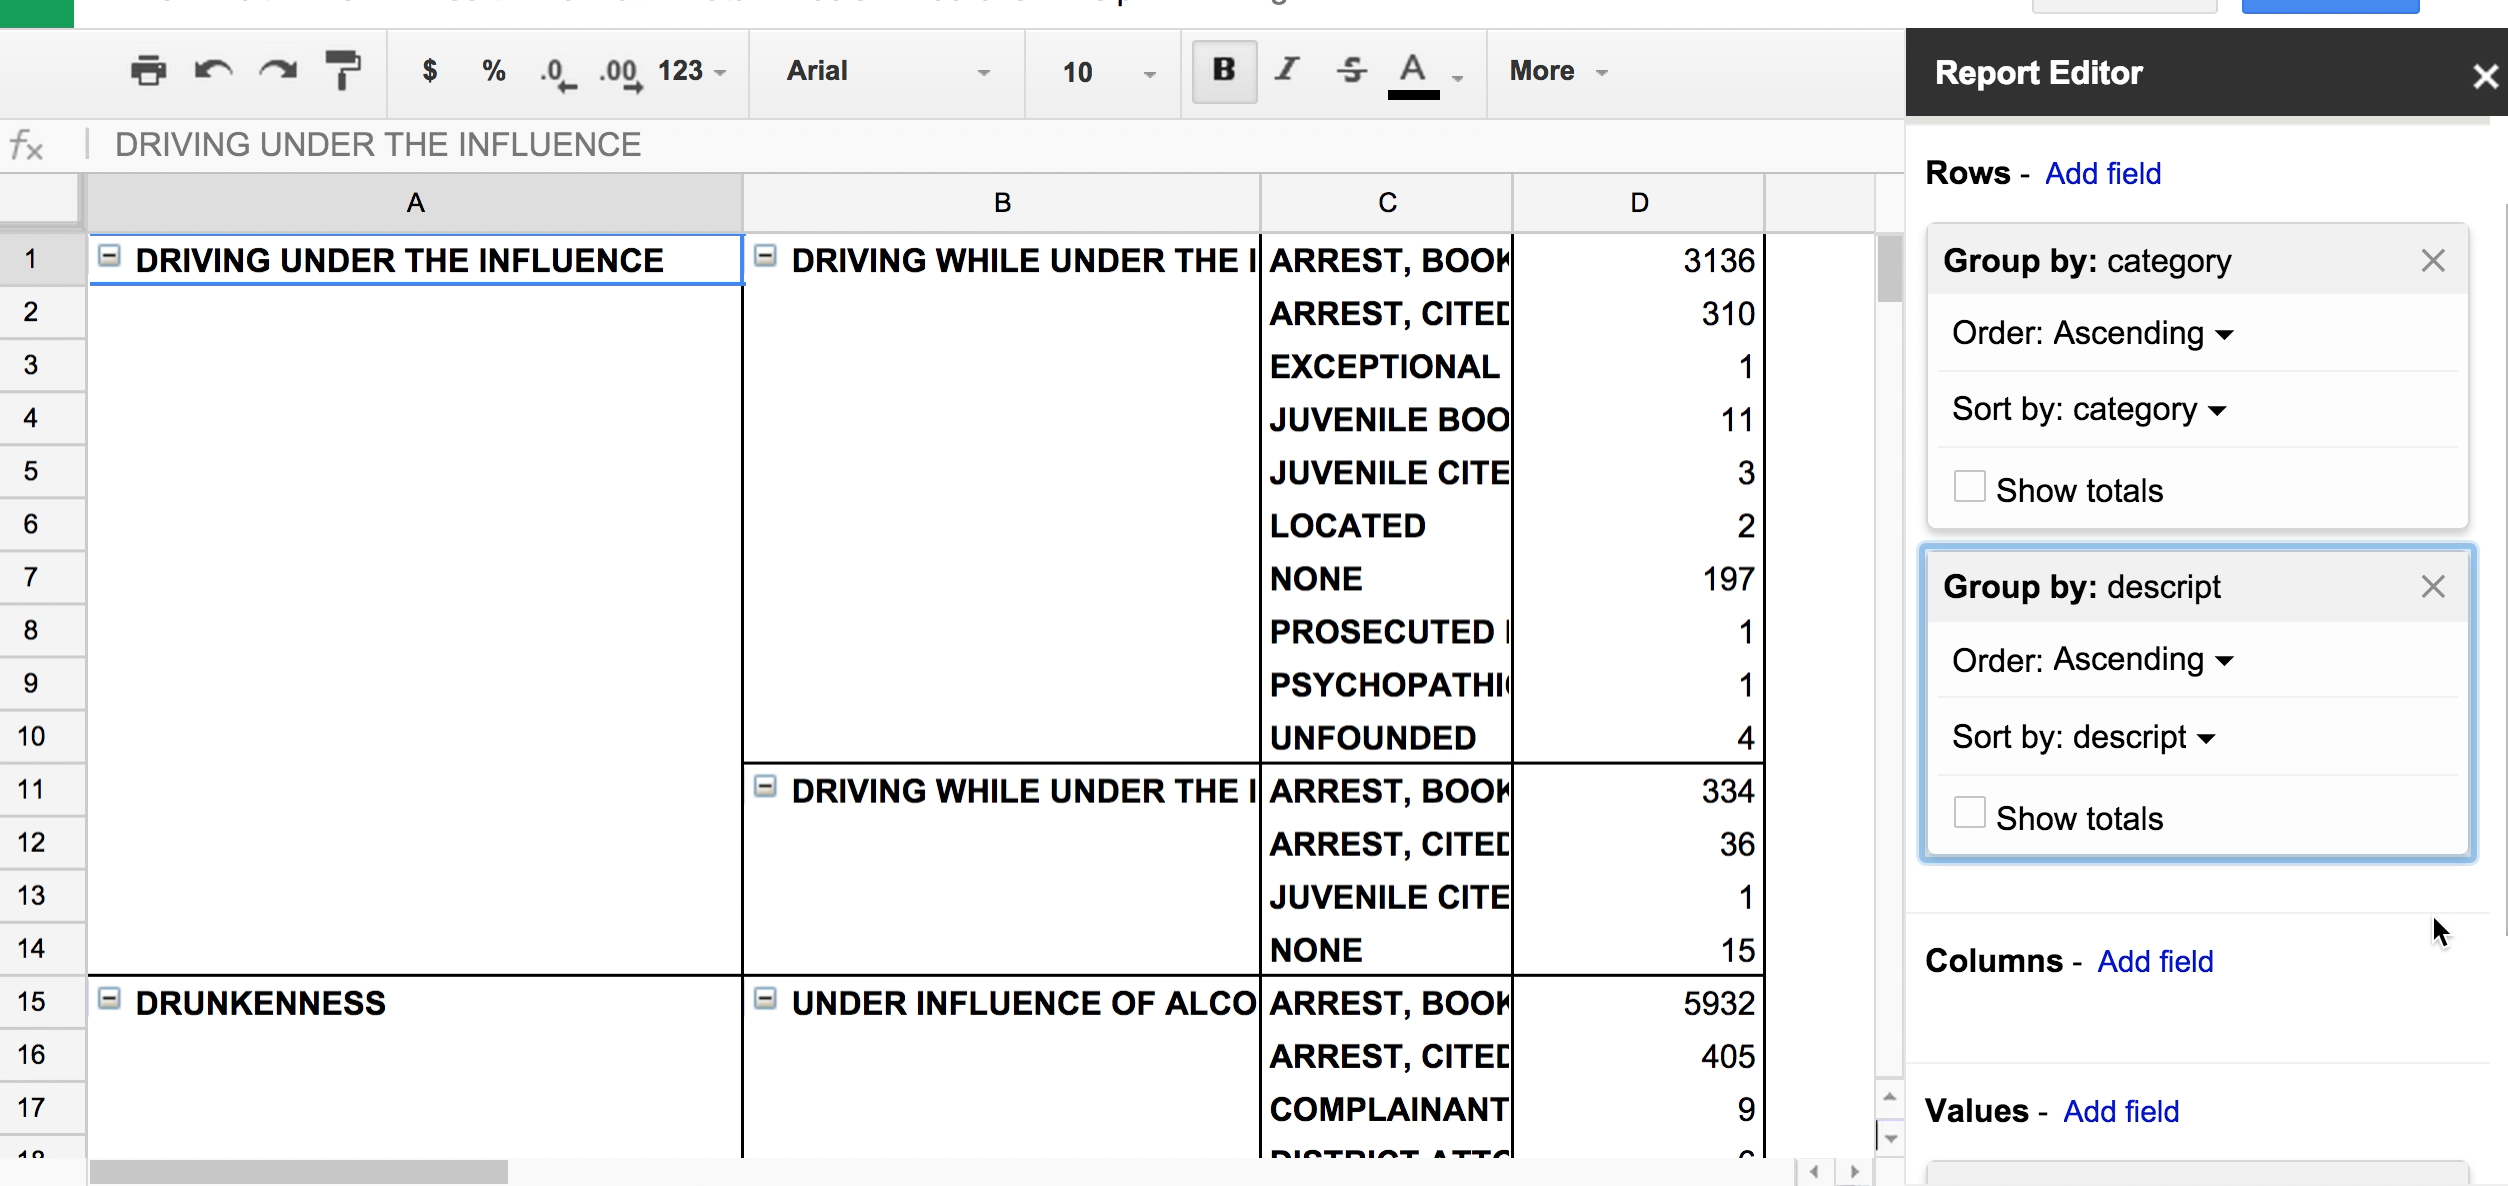Toggle bold button
2508x1186 pixels.
1224,71
